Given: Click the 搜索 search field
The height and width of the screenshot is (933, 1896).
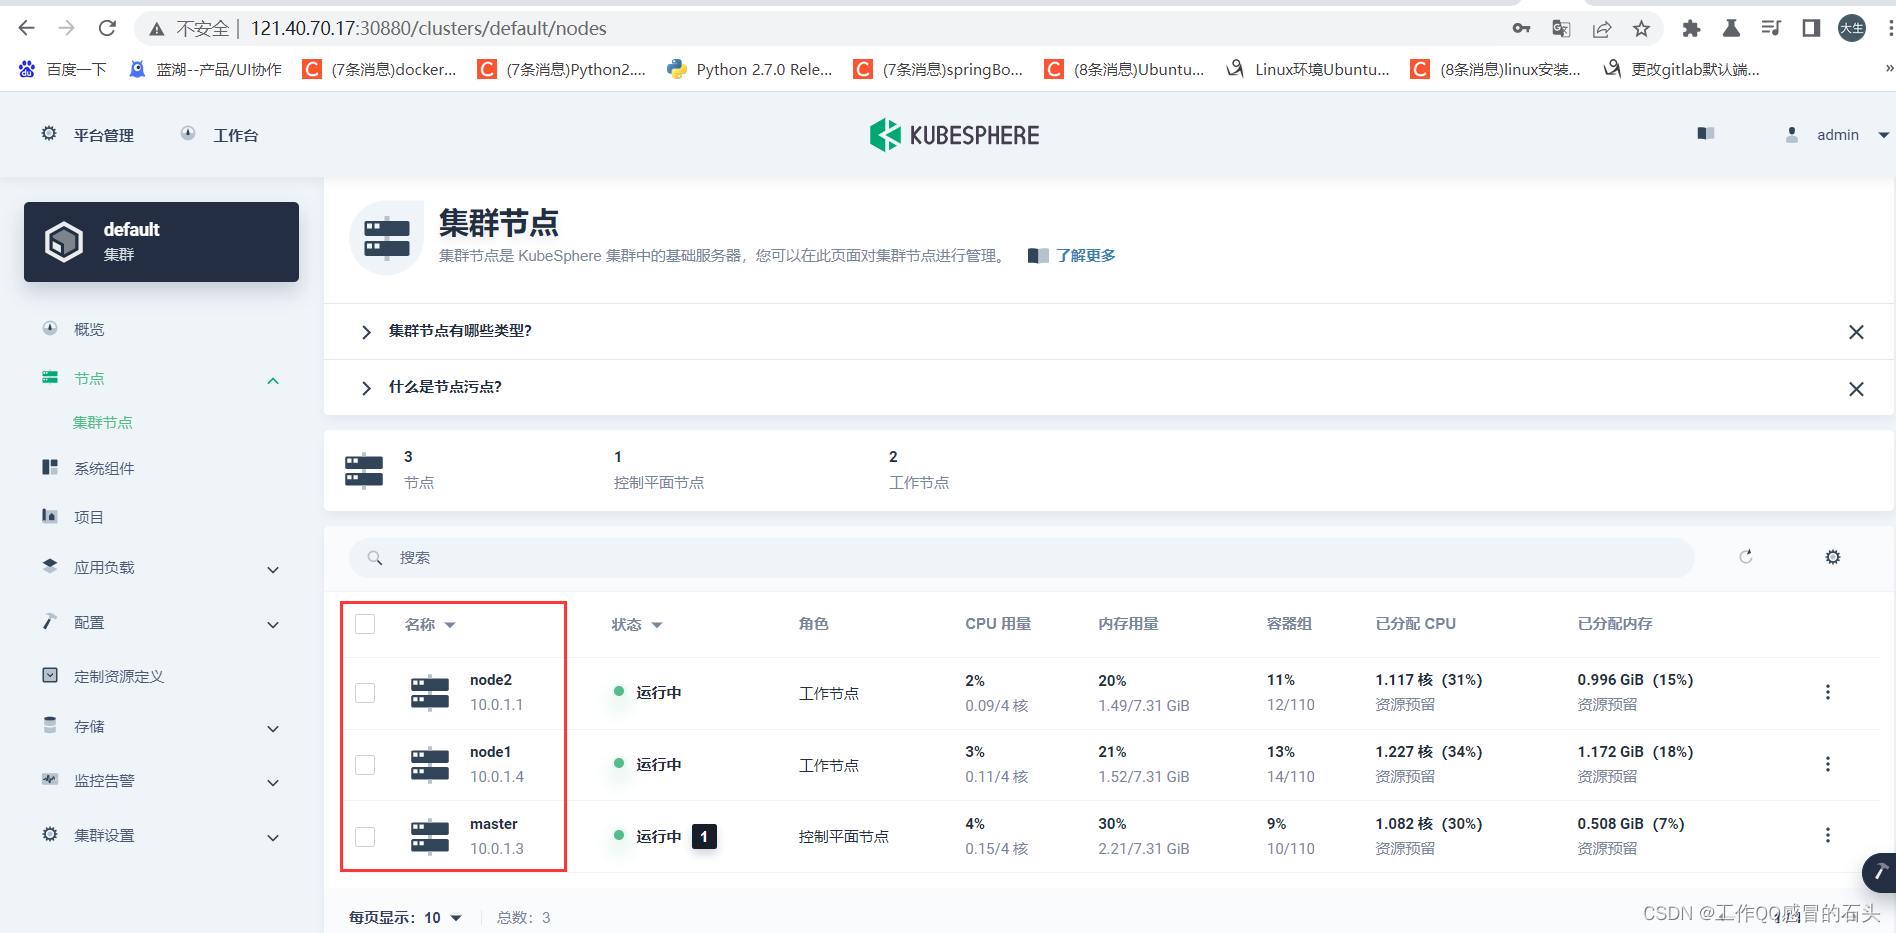Looking at the screenshot, I should click(x=1021, y=557).
